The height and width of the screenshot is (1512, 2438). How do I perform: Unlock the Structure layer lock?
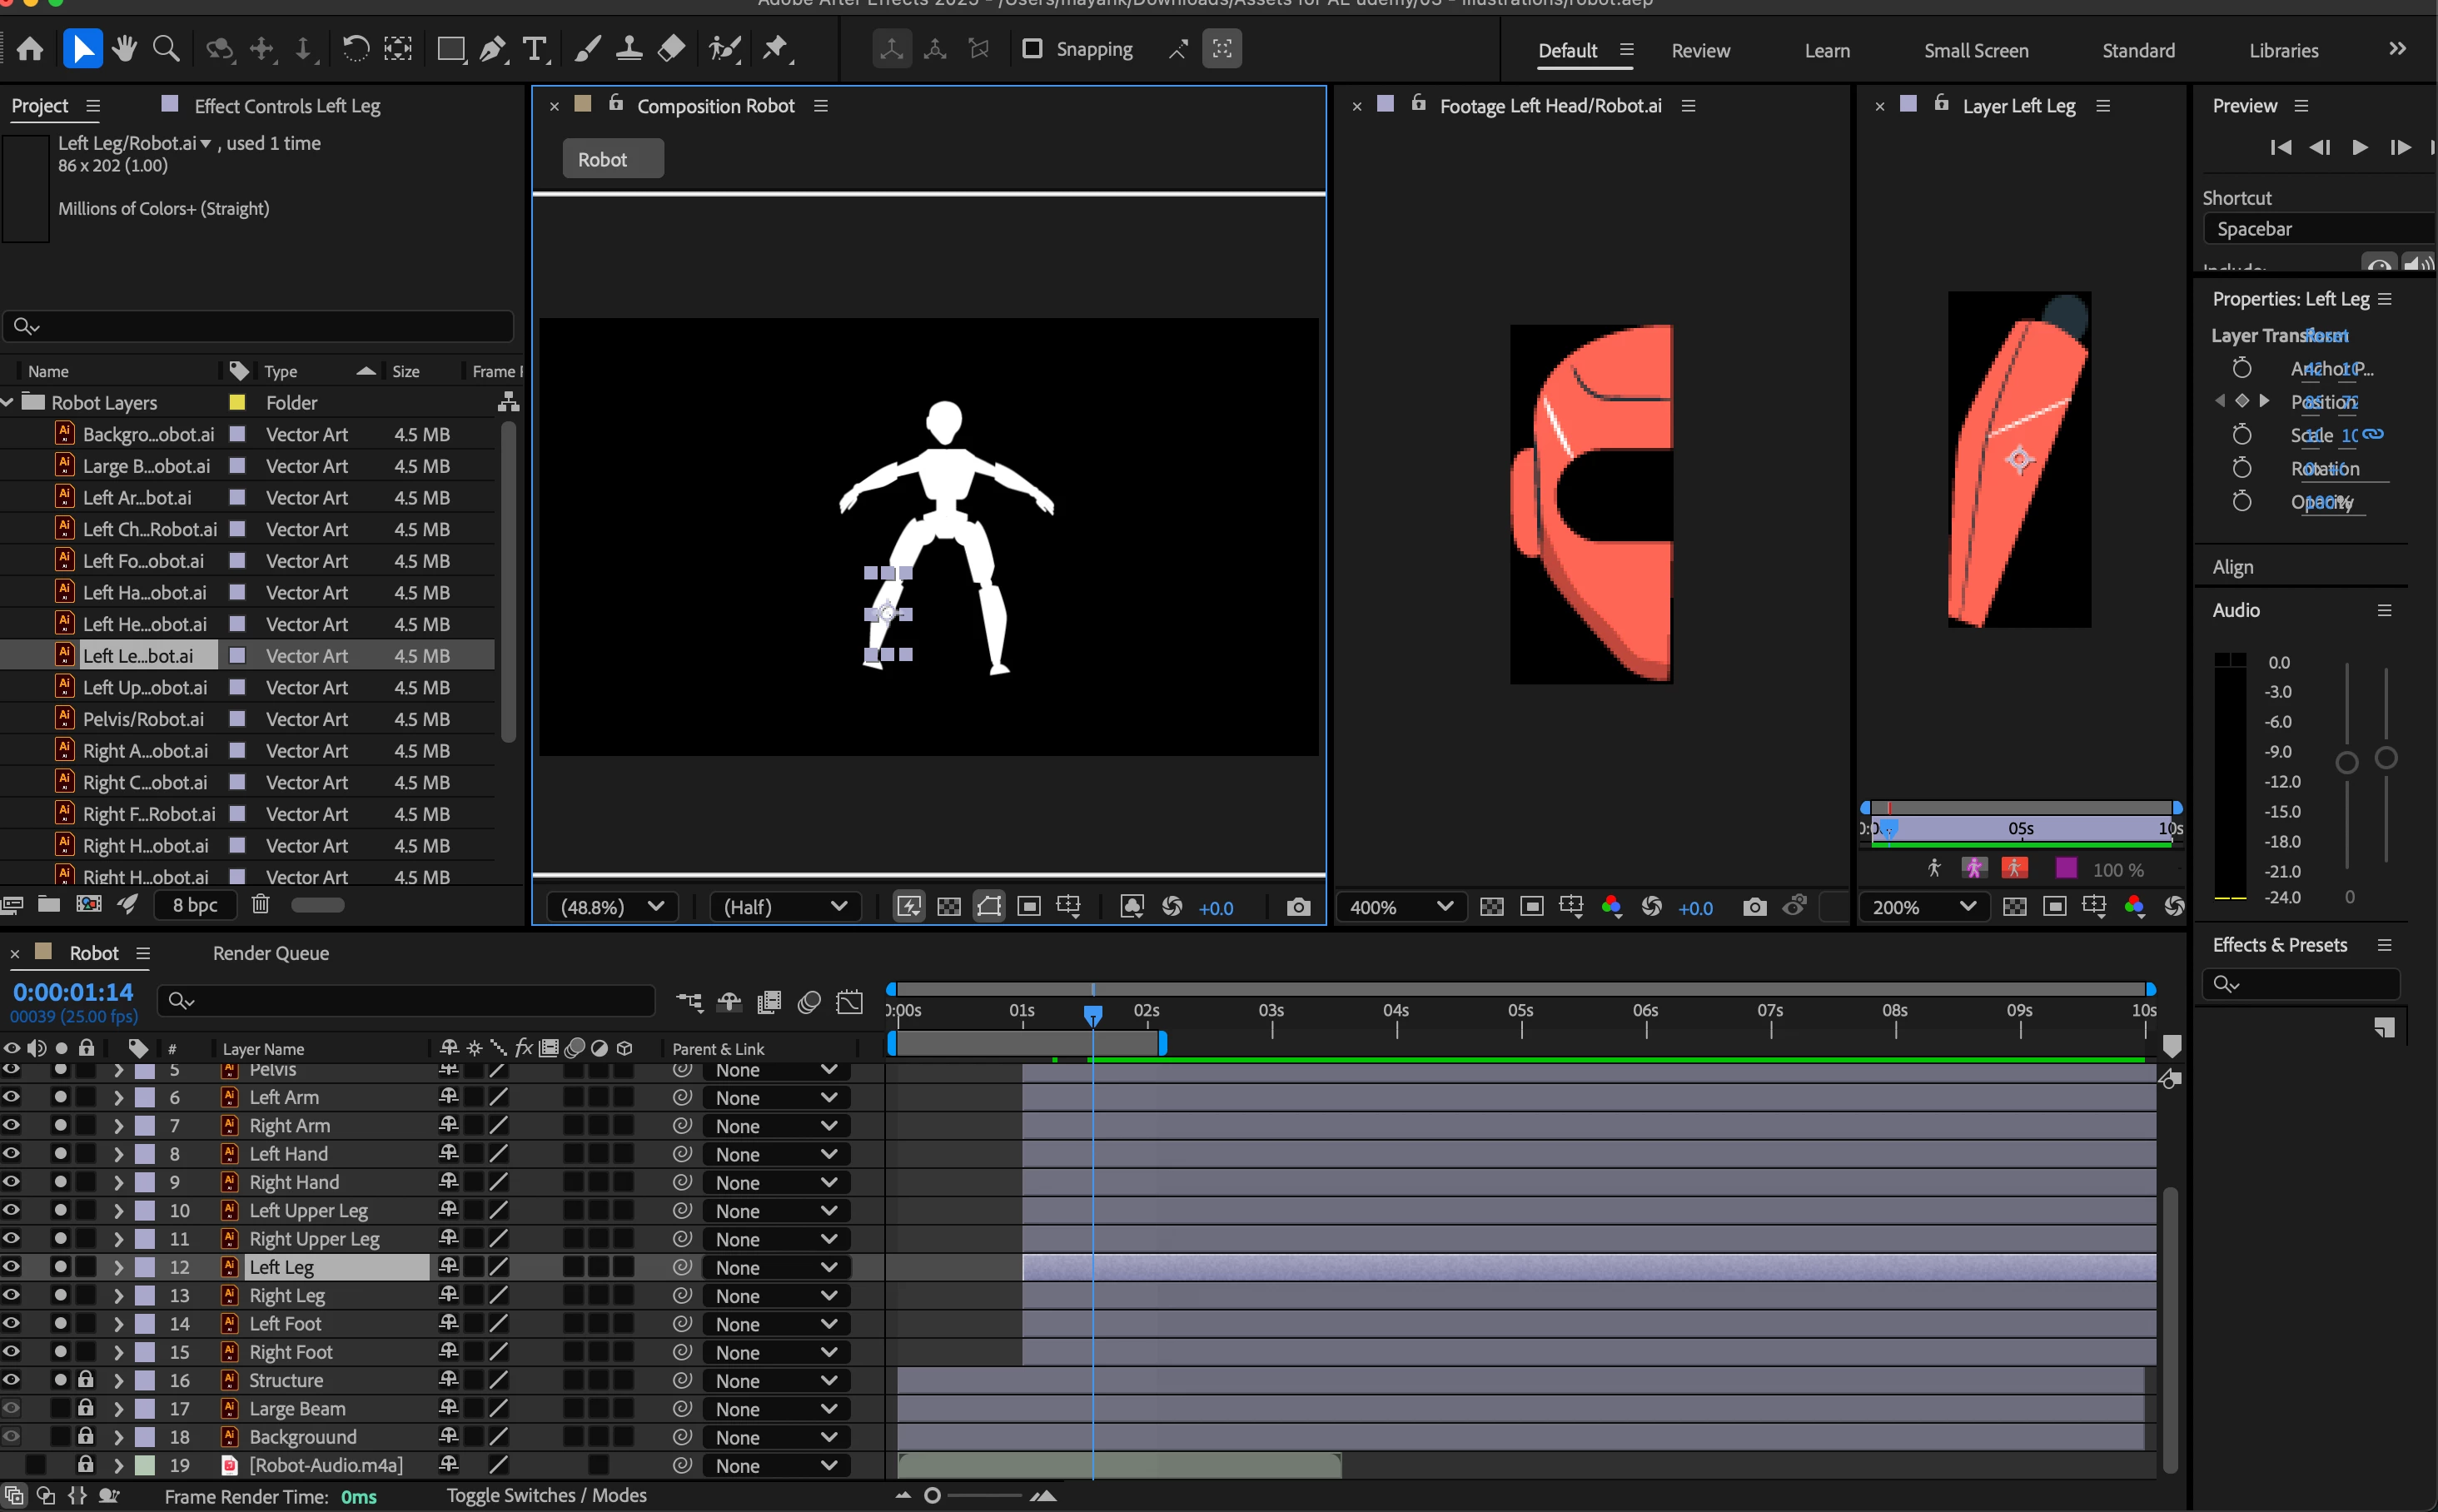86,1380
